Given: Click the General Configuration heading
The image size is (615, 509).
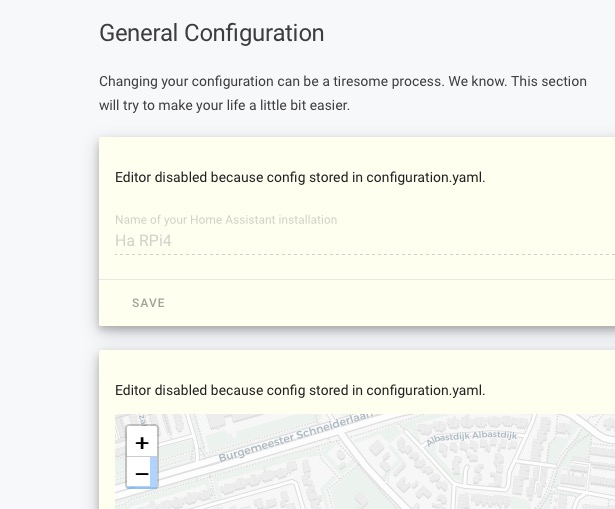Looking at the screenshot, I should (211, 33).
